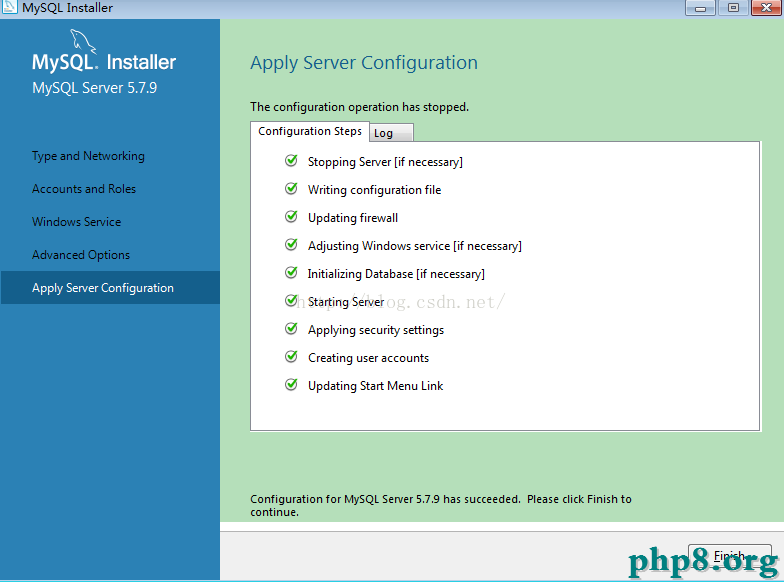Image resolution: width=784 pixels, height=582 pixels.
Task: Maximize the MySQL Installer window
Action: tap(733, 8)
